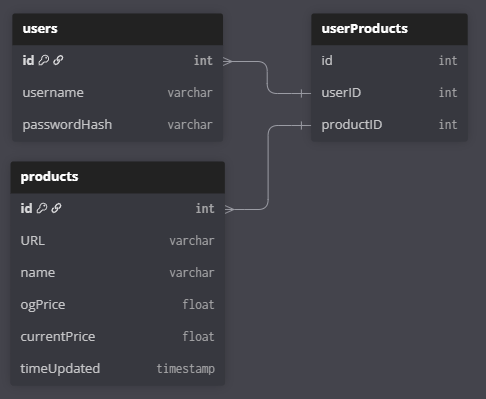Click the link icon in products id row
The image size is (486, 399).
pyautogui.click(x=56, y=208)
